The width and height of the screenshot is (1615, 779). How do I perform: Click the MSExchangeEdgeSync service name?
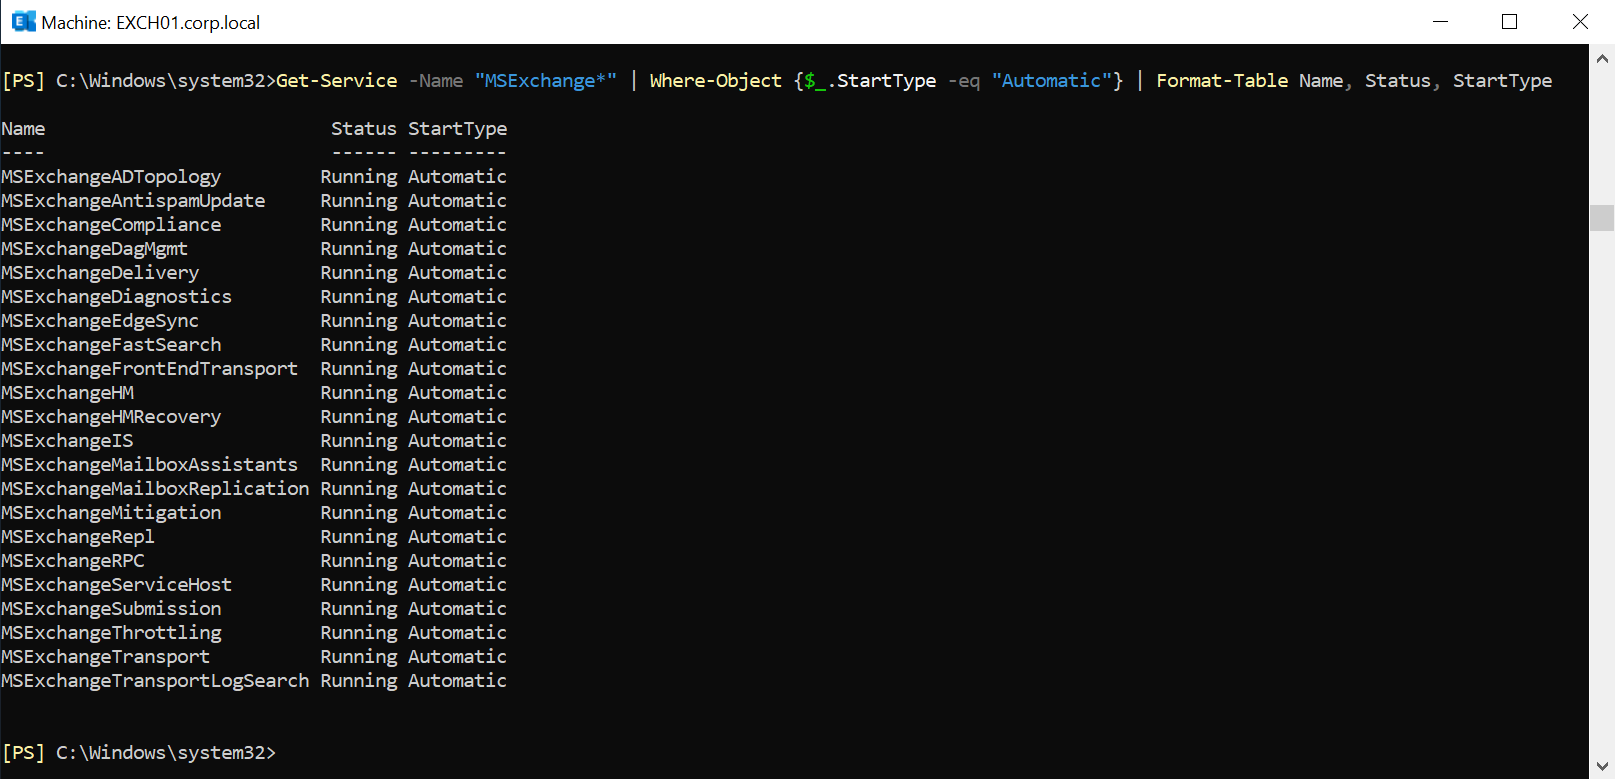point(100,321)
